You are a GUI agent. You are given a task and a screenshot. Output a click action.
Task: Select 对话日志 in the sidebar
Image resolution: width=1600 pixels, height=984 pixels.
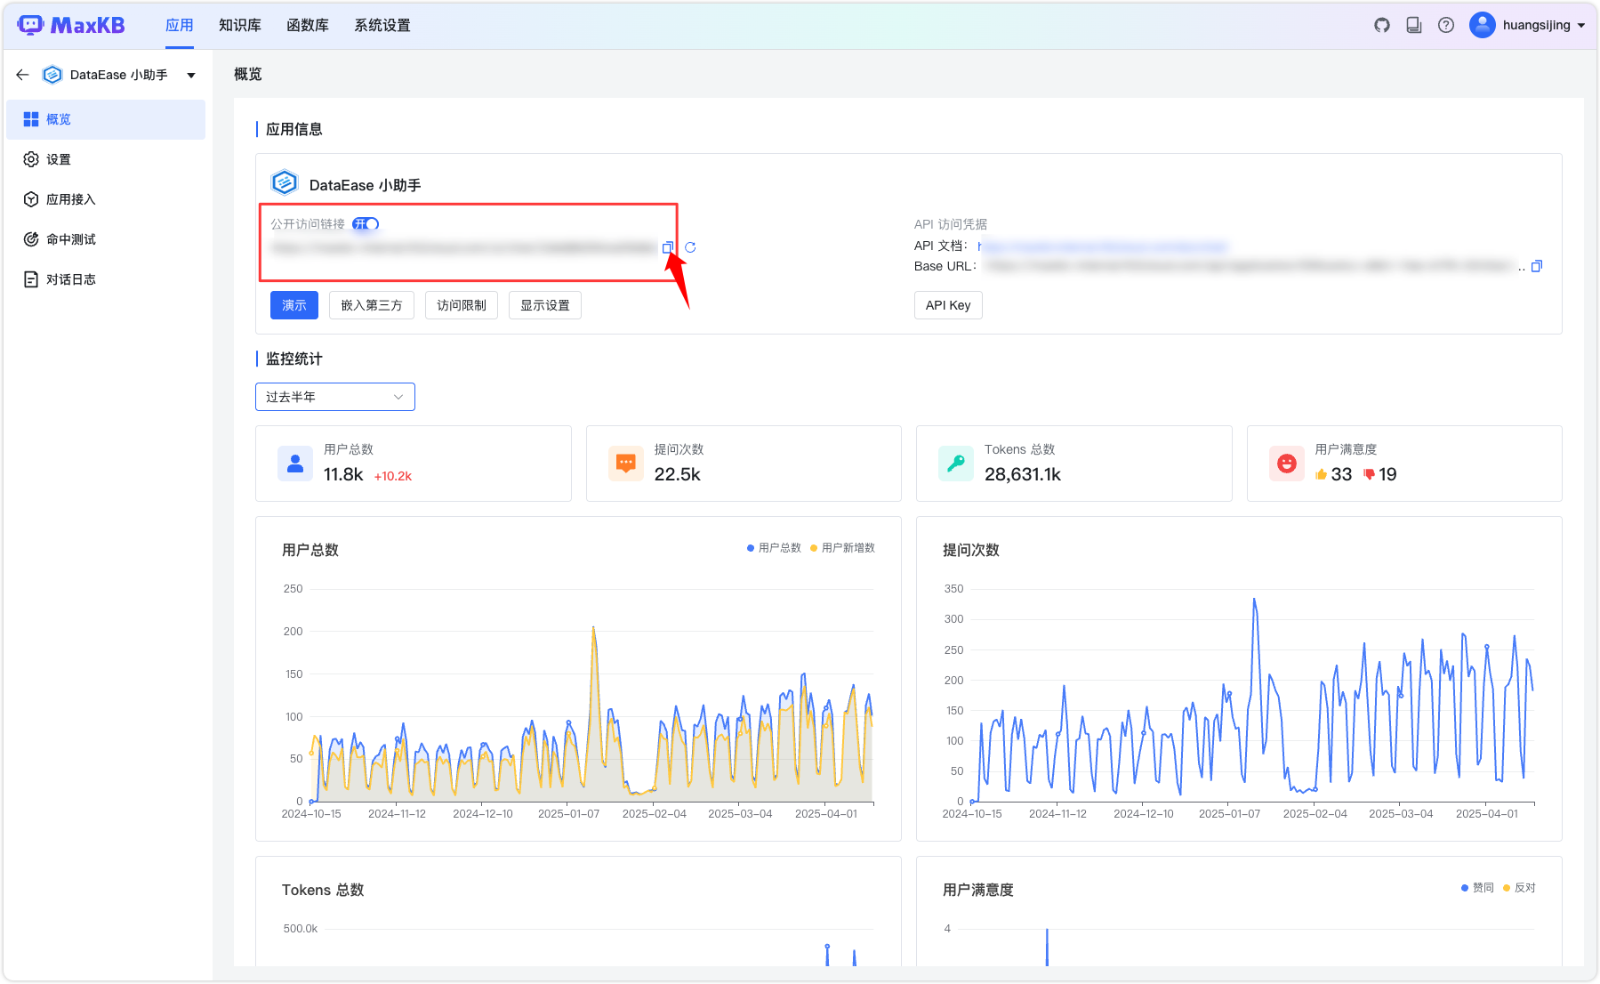(106, 279)
